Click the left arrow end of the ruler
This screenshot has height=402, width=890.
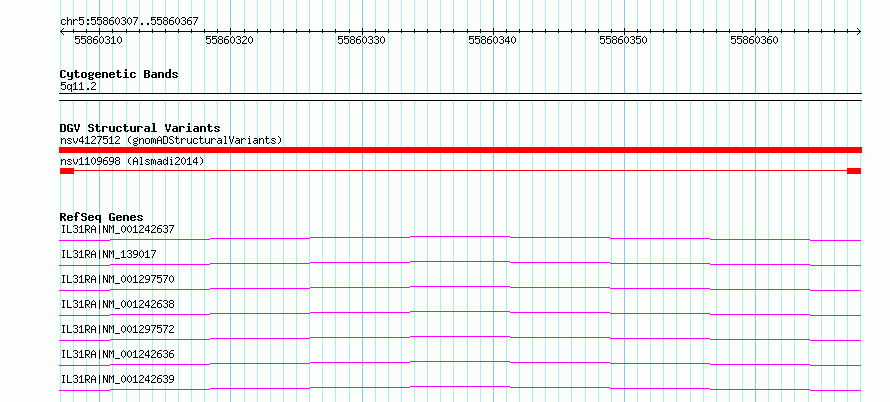pyautogui.click(x=62, y=31)
